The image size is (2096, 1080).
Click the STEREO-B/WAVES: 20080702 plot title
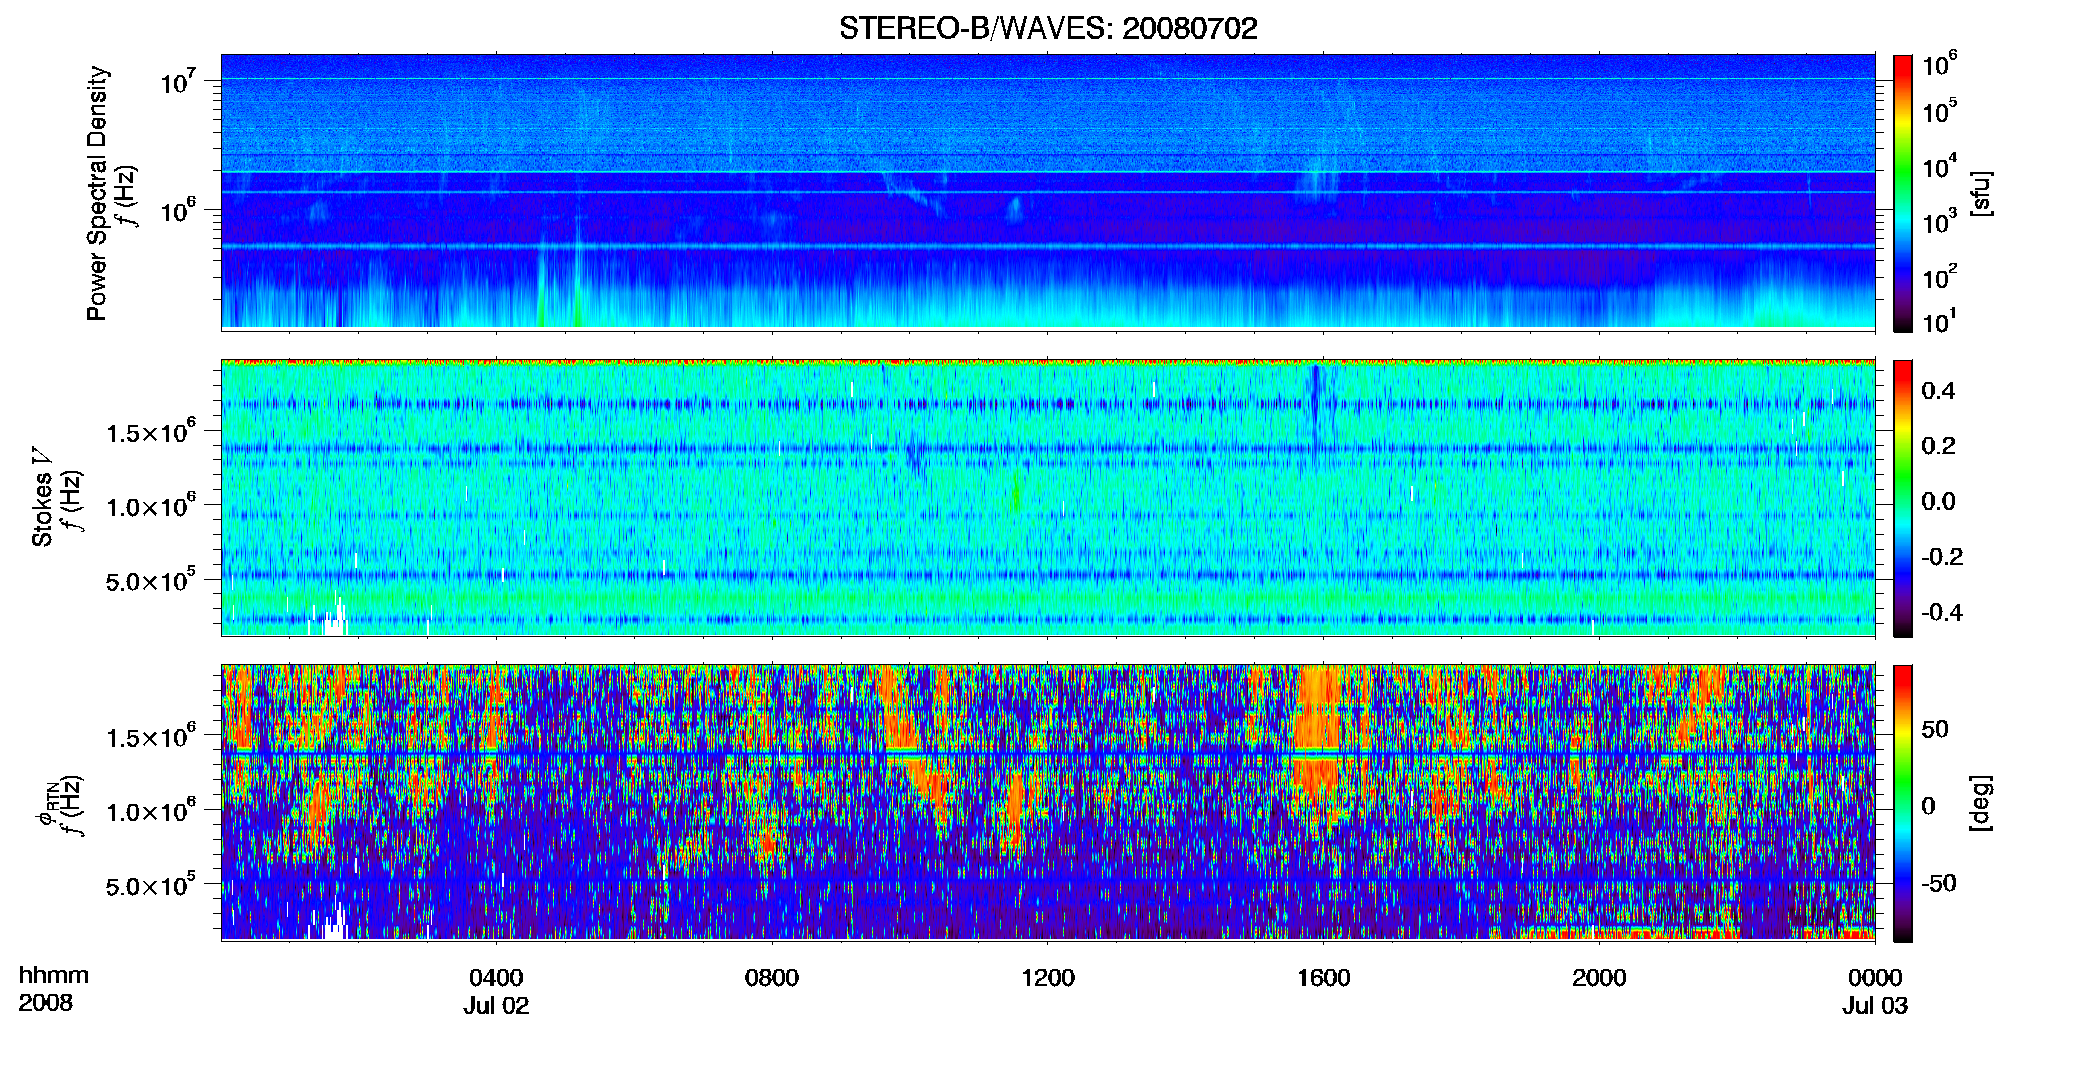tap(1048, 29)
